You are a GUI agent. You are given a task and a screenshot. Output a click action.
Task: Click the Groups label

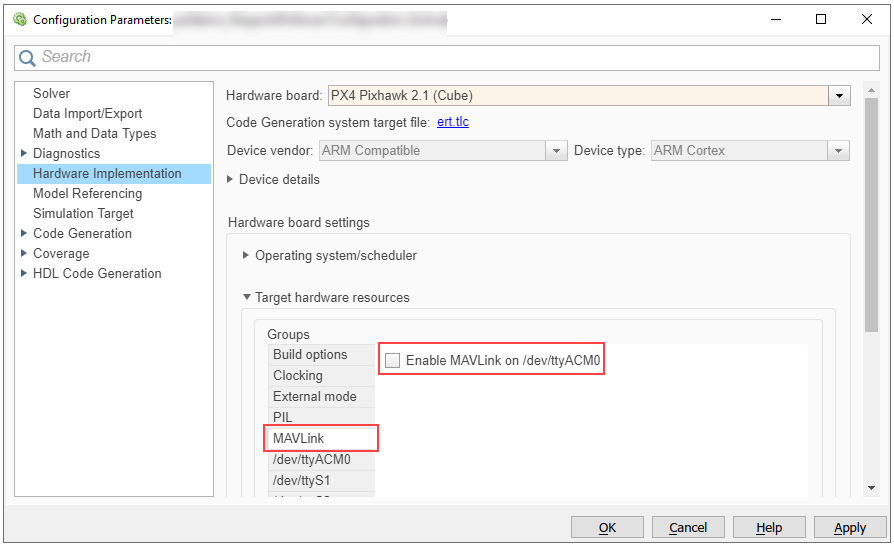(288, 335)
